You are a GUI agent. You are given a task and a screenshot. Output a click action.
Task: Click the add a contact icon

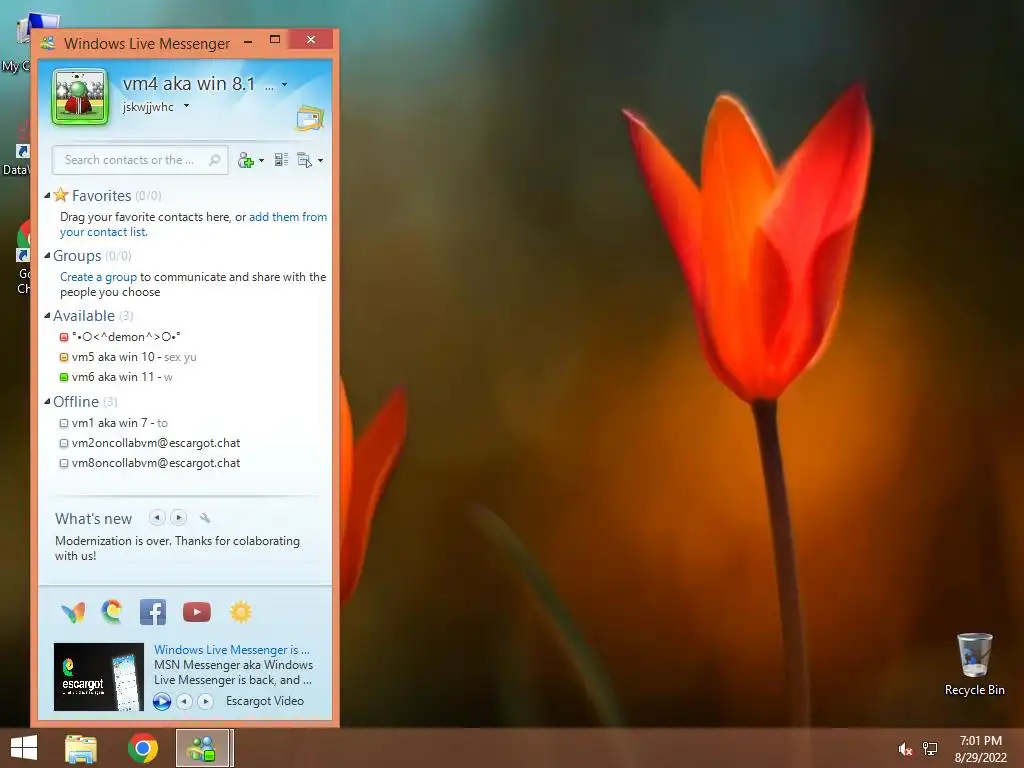tap(246, 160)
